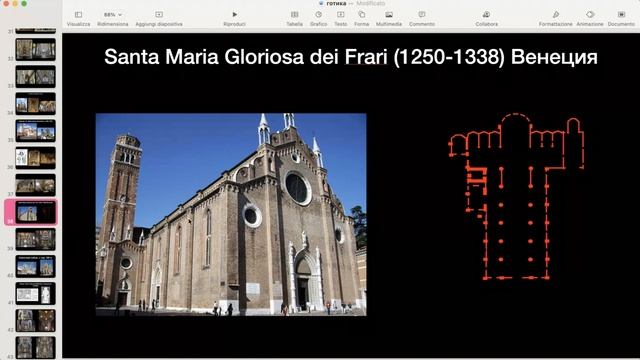Open the Ridimensiona zoom percentage dropdown

pyautogui.click(x=113, y=15)
